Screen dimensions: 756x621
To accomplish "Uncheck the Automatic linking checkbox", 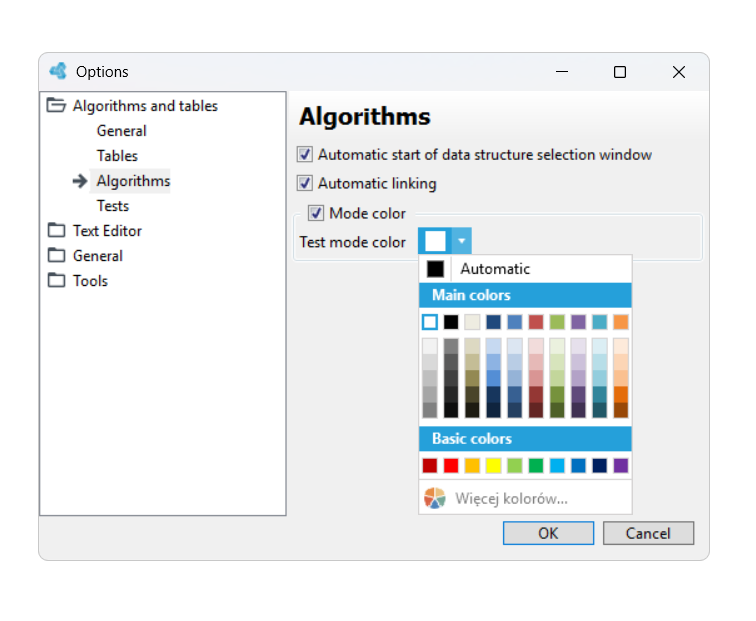I will tap(305, 183).
